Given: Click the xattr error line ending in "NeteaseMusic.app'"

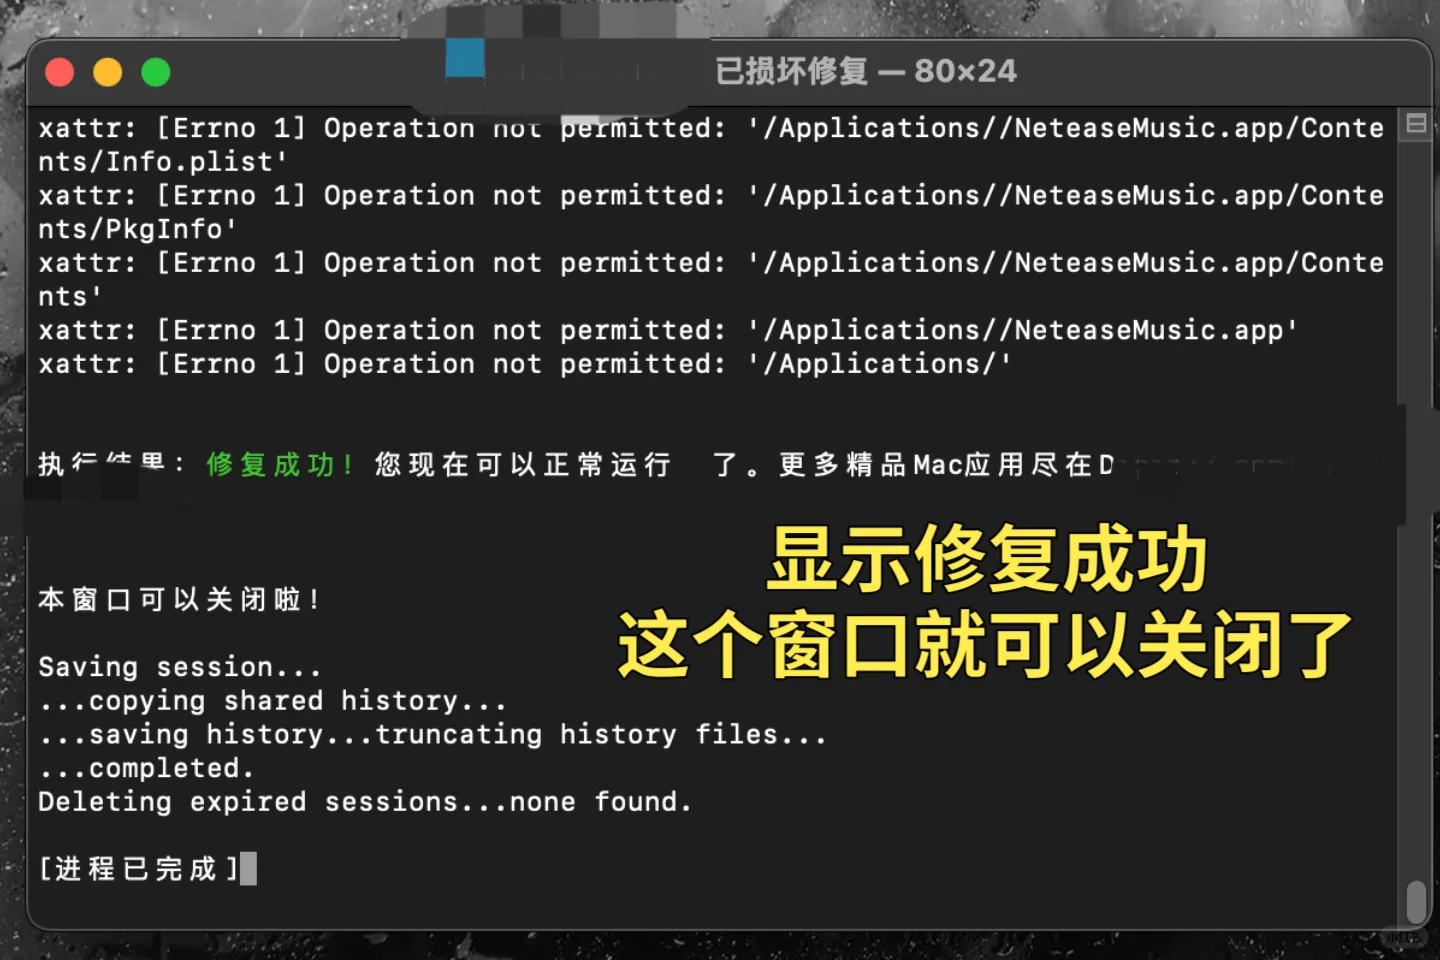Looking at the screenshot, I should [x=668, y=330].
